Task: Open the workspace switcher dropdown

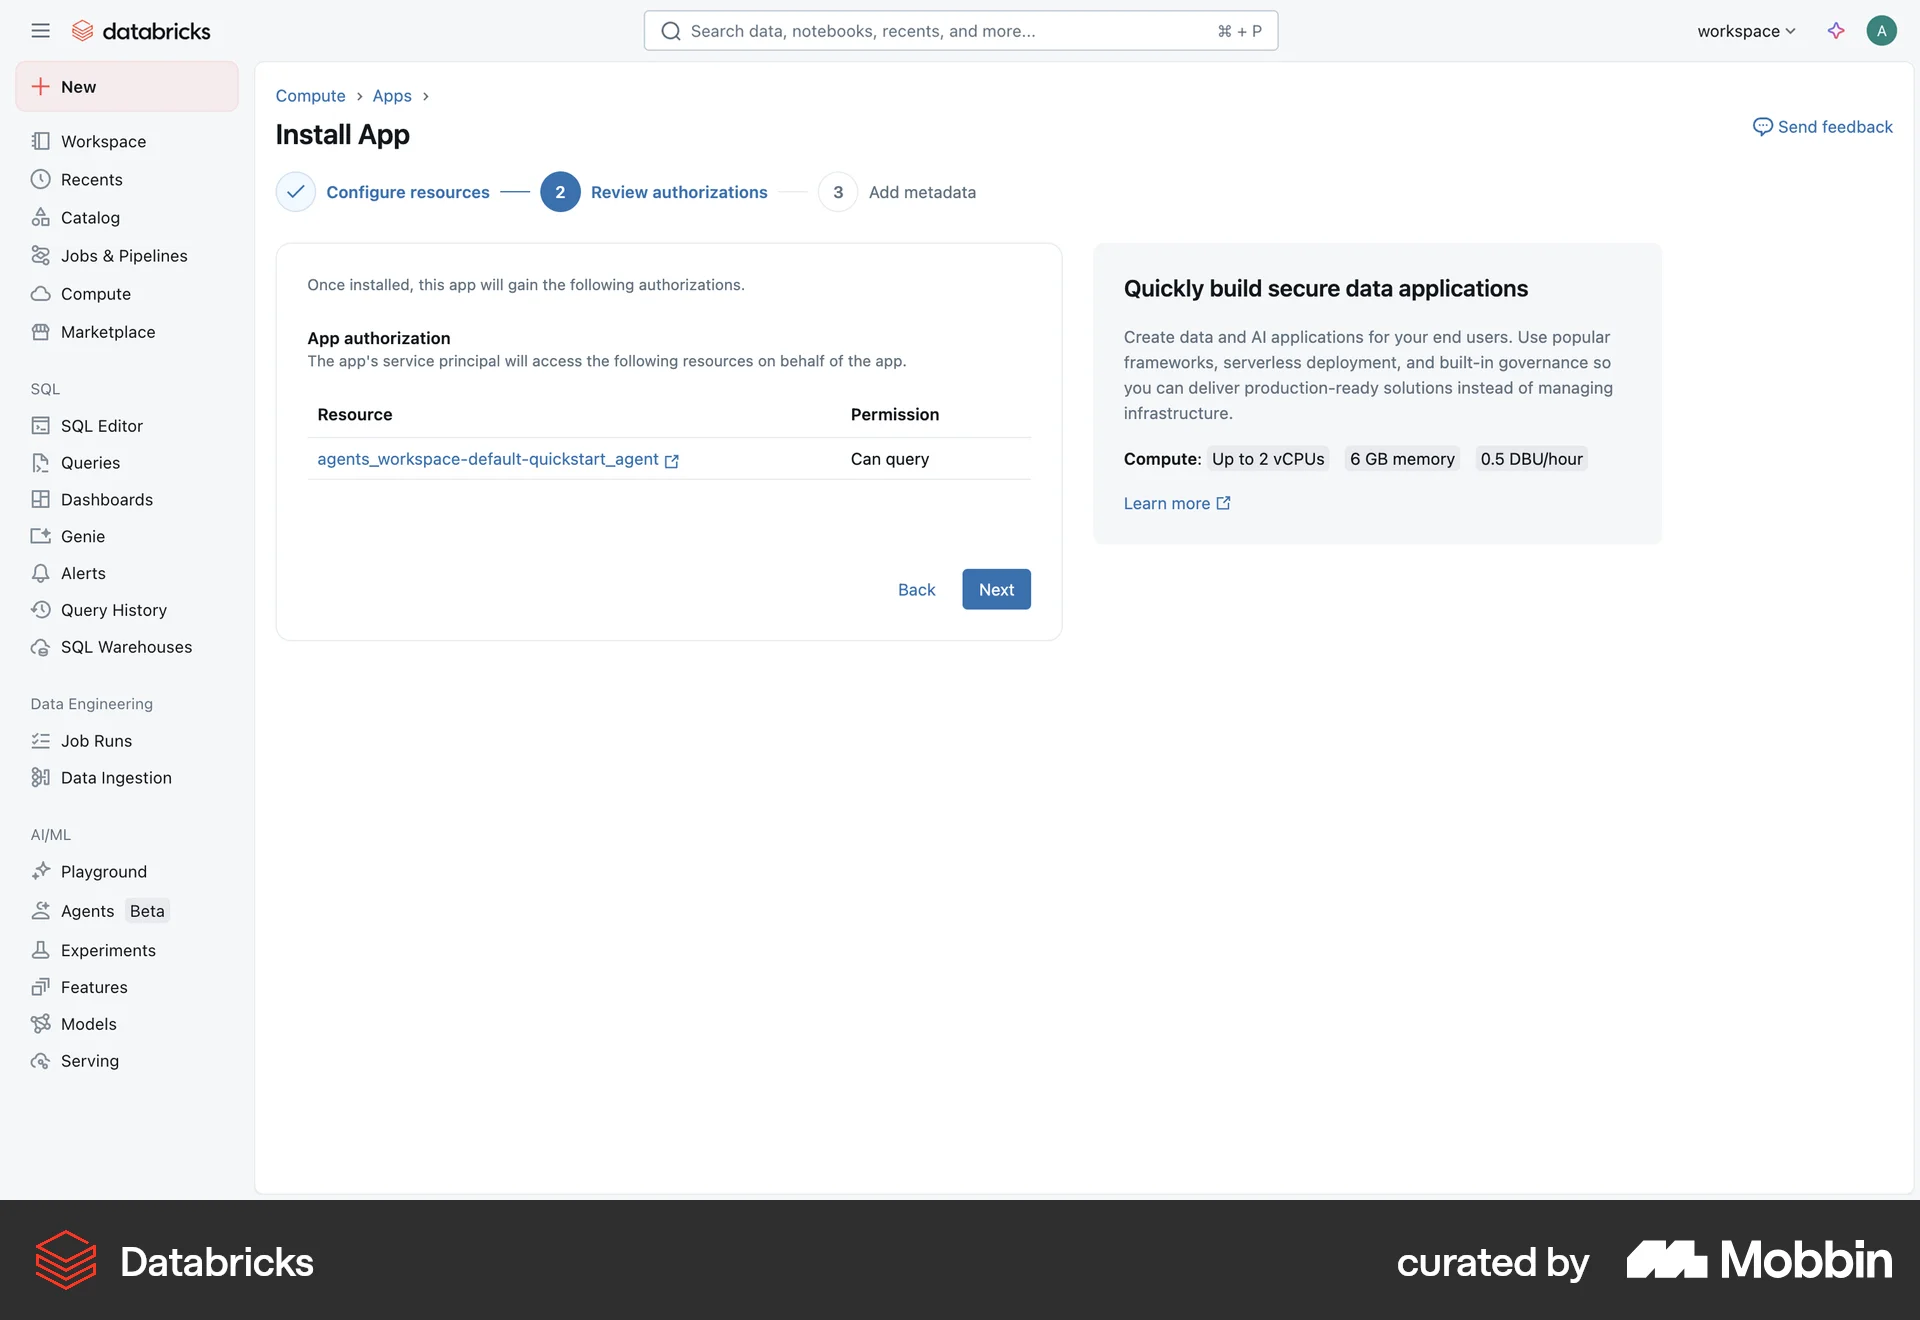Action: [1744, 30]
